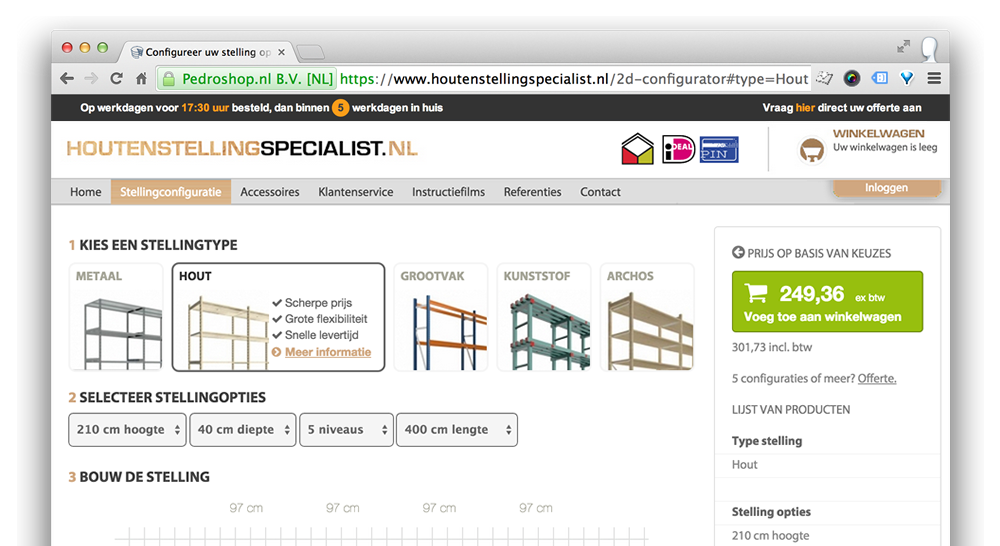This screenshot has height=546, width=1000.
Task: Open a new browser tab
Action: [311, 52]
